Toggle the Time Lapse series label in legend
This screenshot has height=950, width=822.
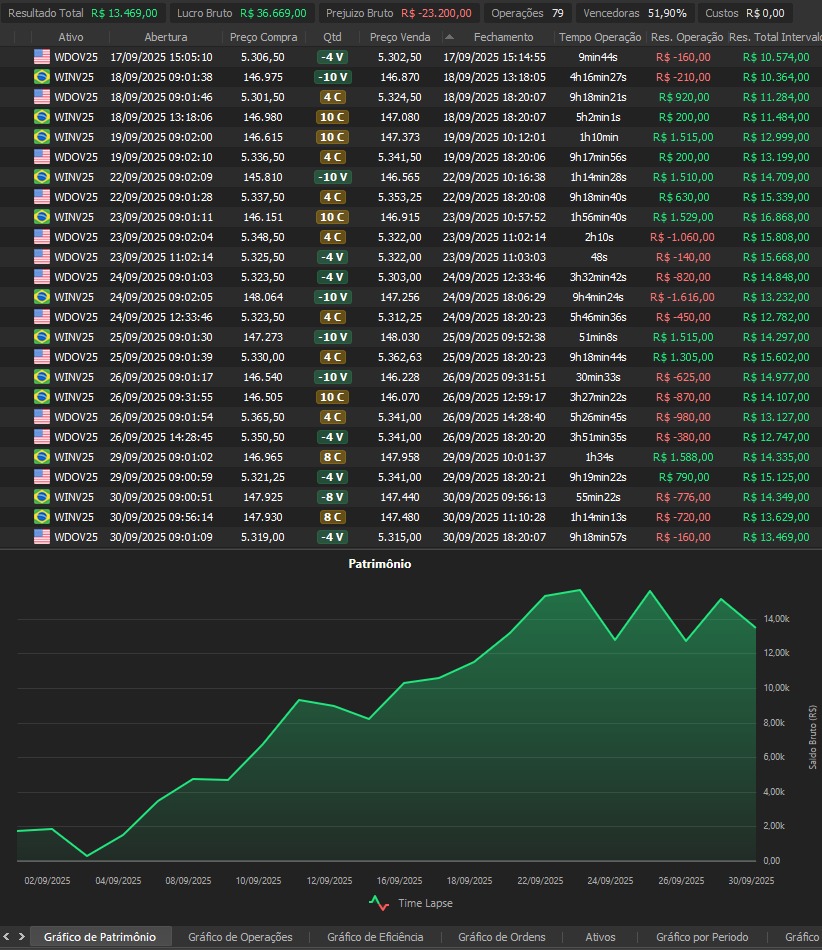click(425, 903)
